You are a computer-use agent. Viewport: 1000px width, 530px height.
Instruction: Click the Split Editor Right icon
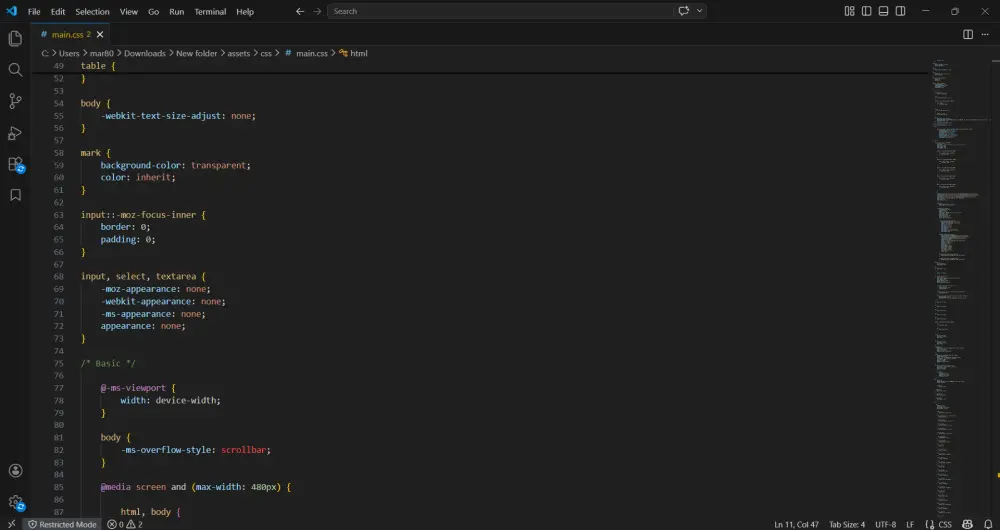(967, 34)
